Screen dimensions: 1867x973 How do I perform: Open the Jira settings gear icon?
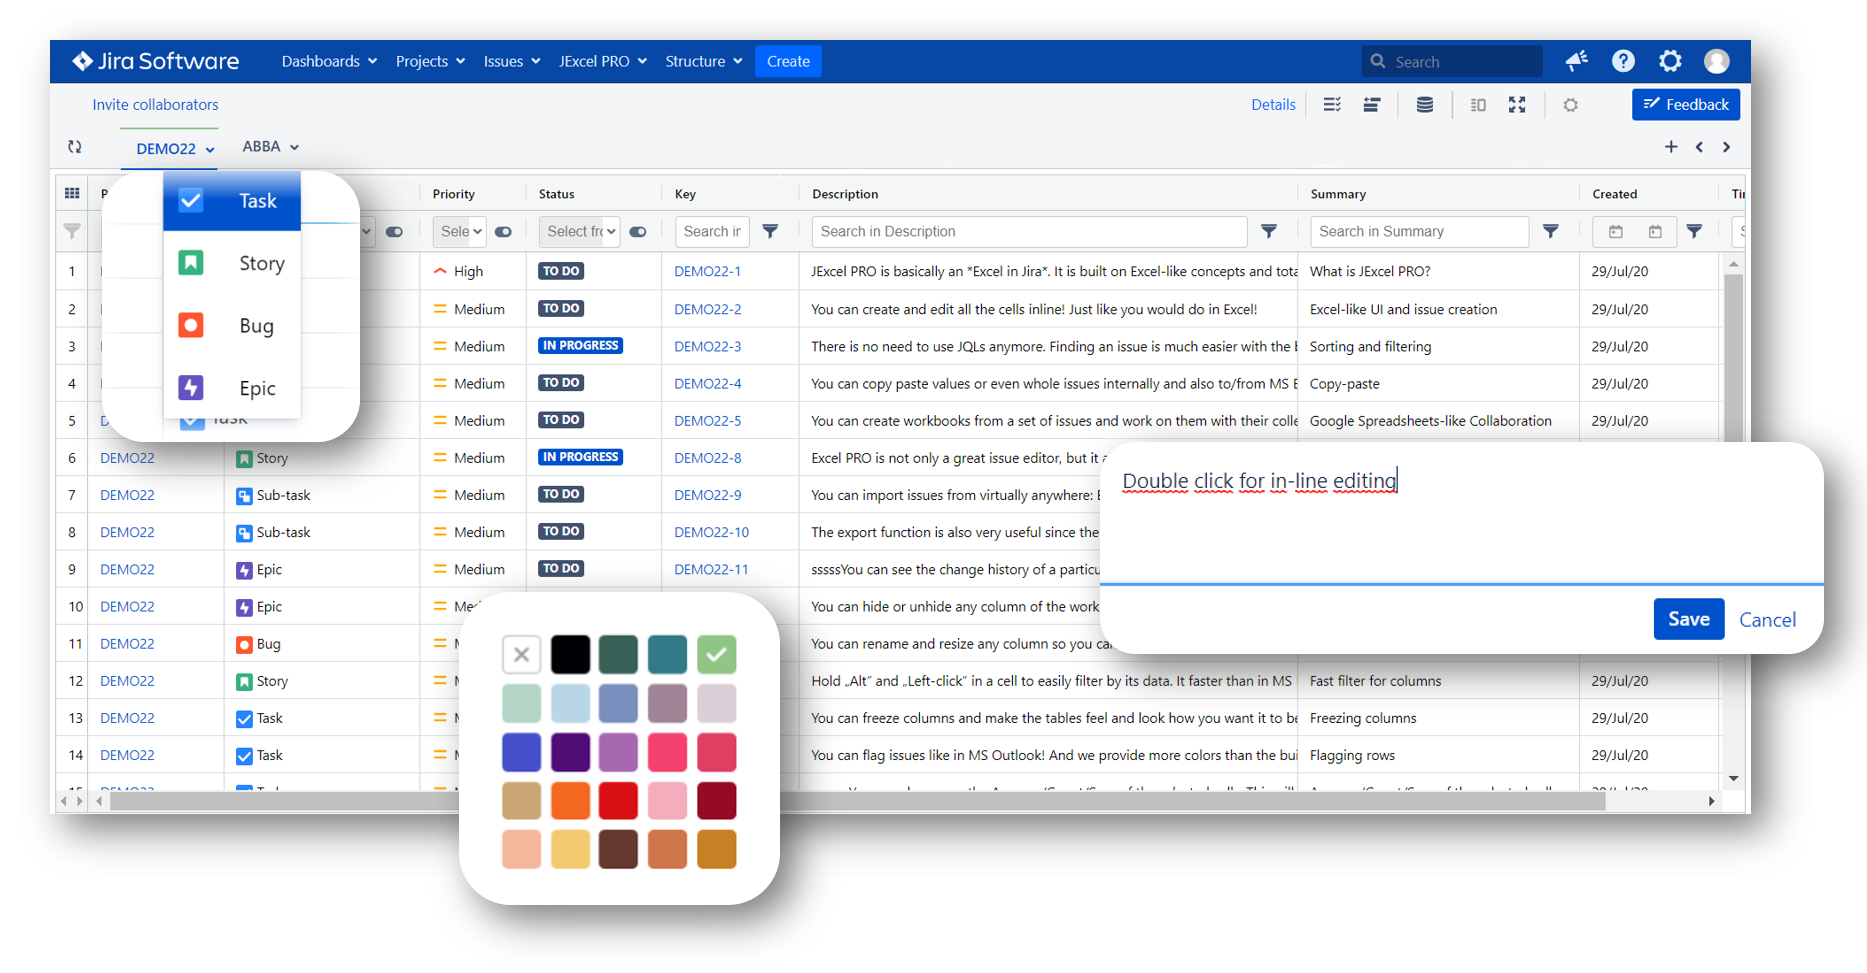point(1670,61)
